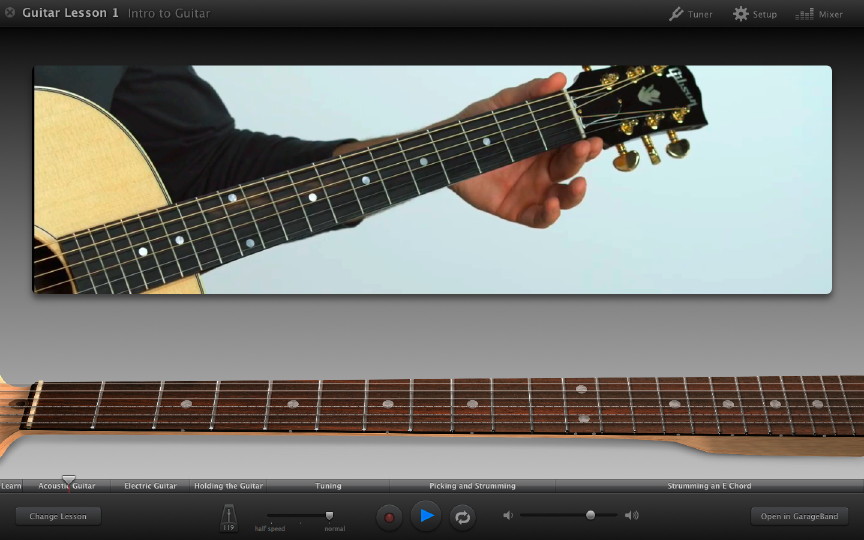Viewport: 864px width, 540px height.
Task: Start recording with the red record button
Action: 389,517
